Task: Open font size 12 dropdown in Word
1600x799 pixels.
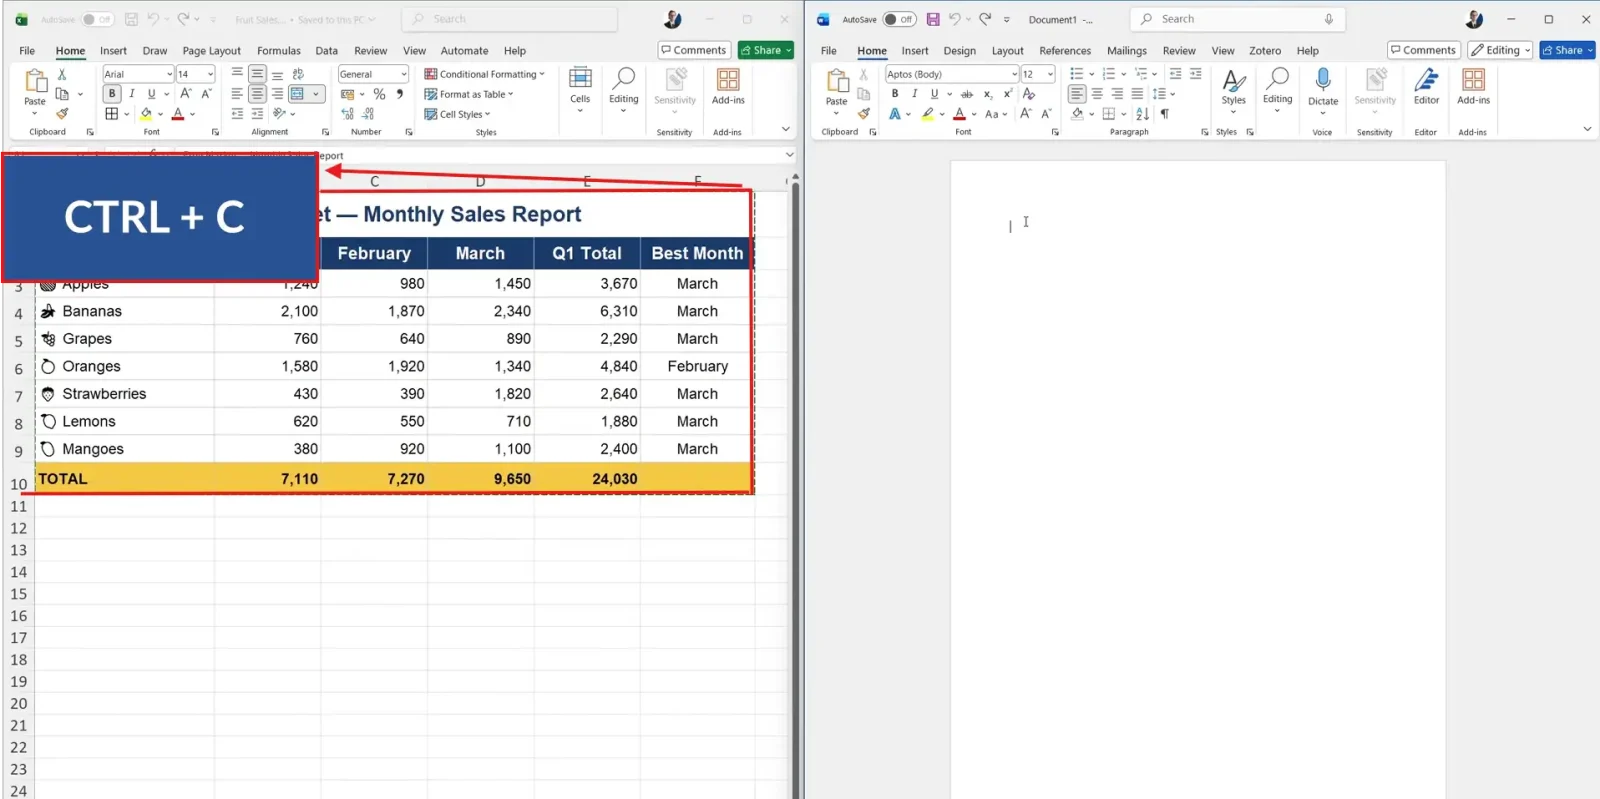Action: click(1050, 74)
